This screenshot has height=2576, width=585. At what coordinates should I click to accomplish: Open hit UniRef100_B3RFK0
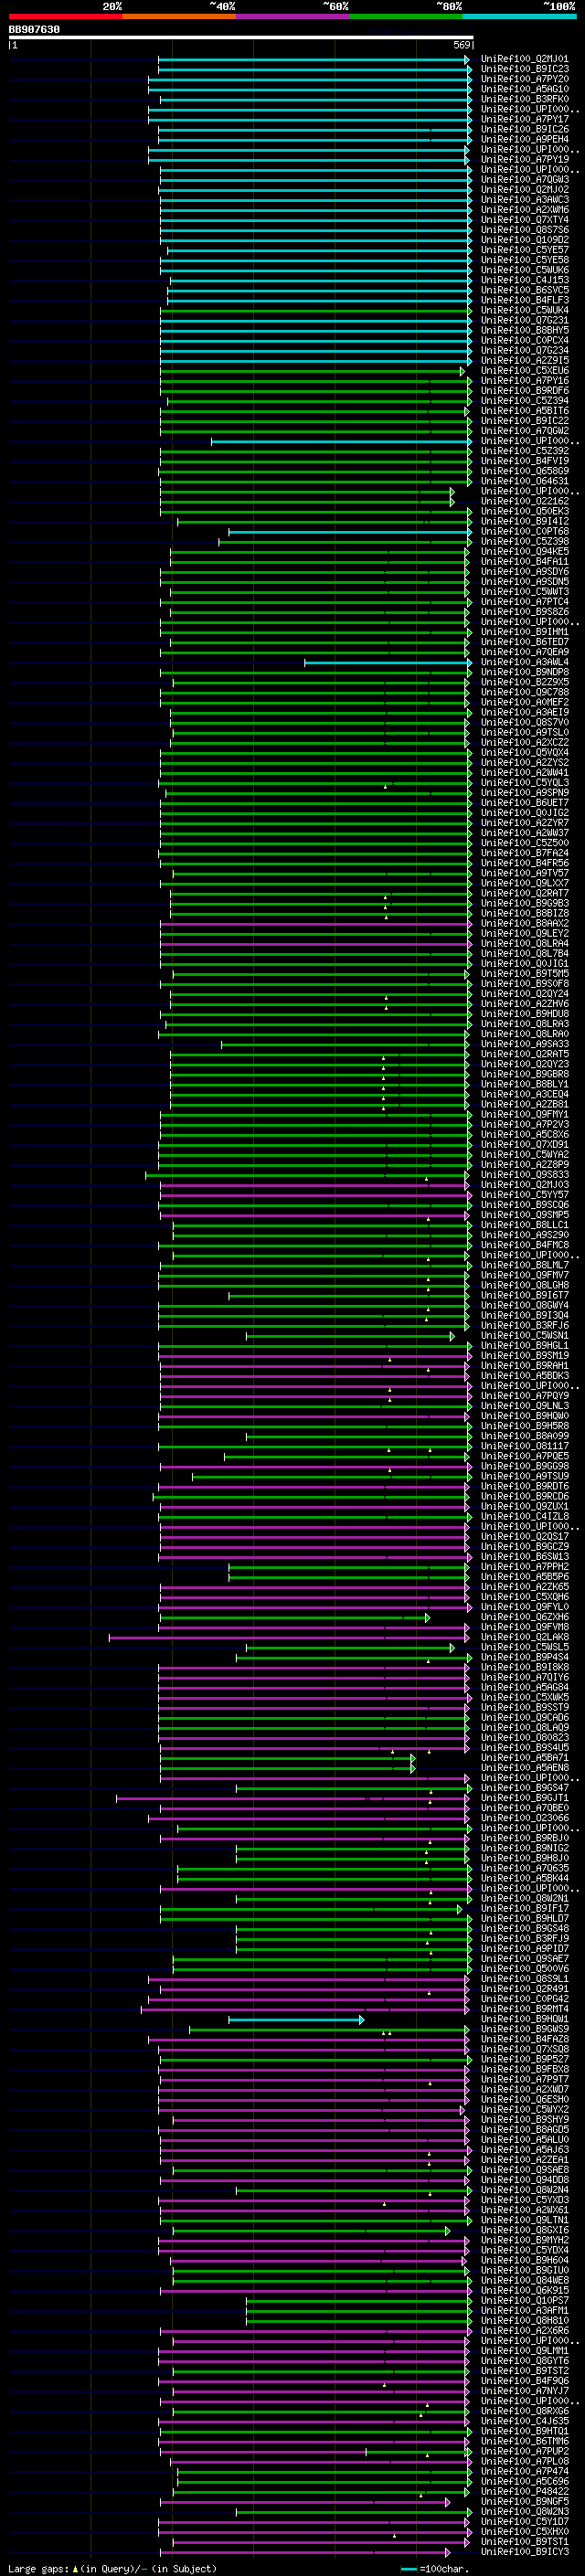[524, 99]
